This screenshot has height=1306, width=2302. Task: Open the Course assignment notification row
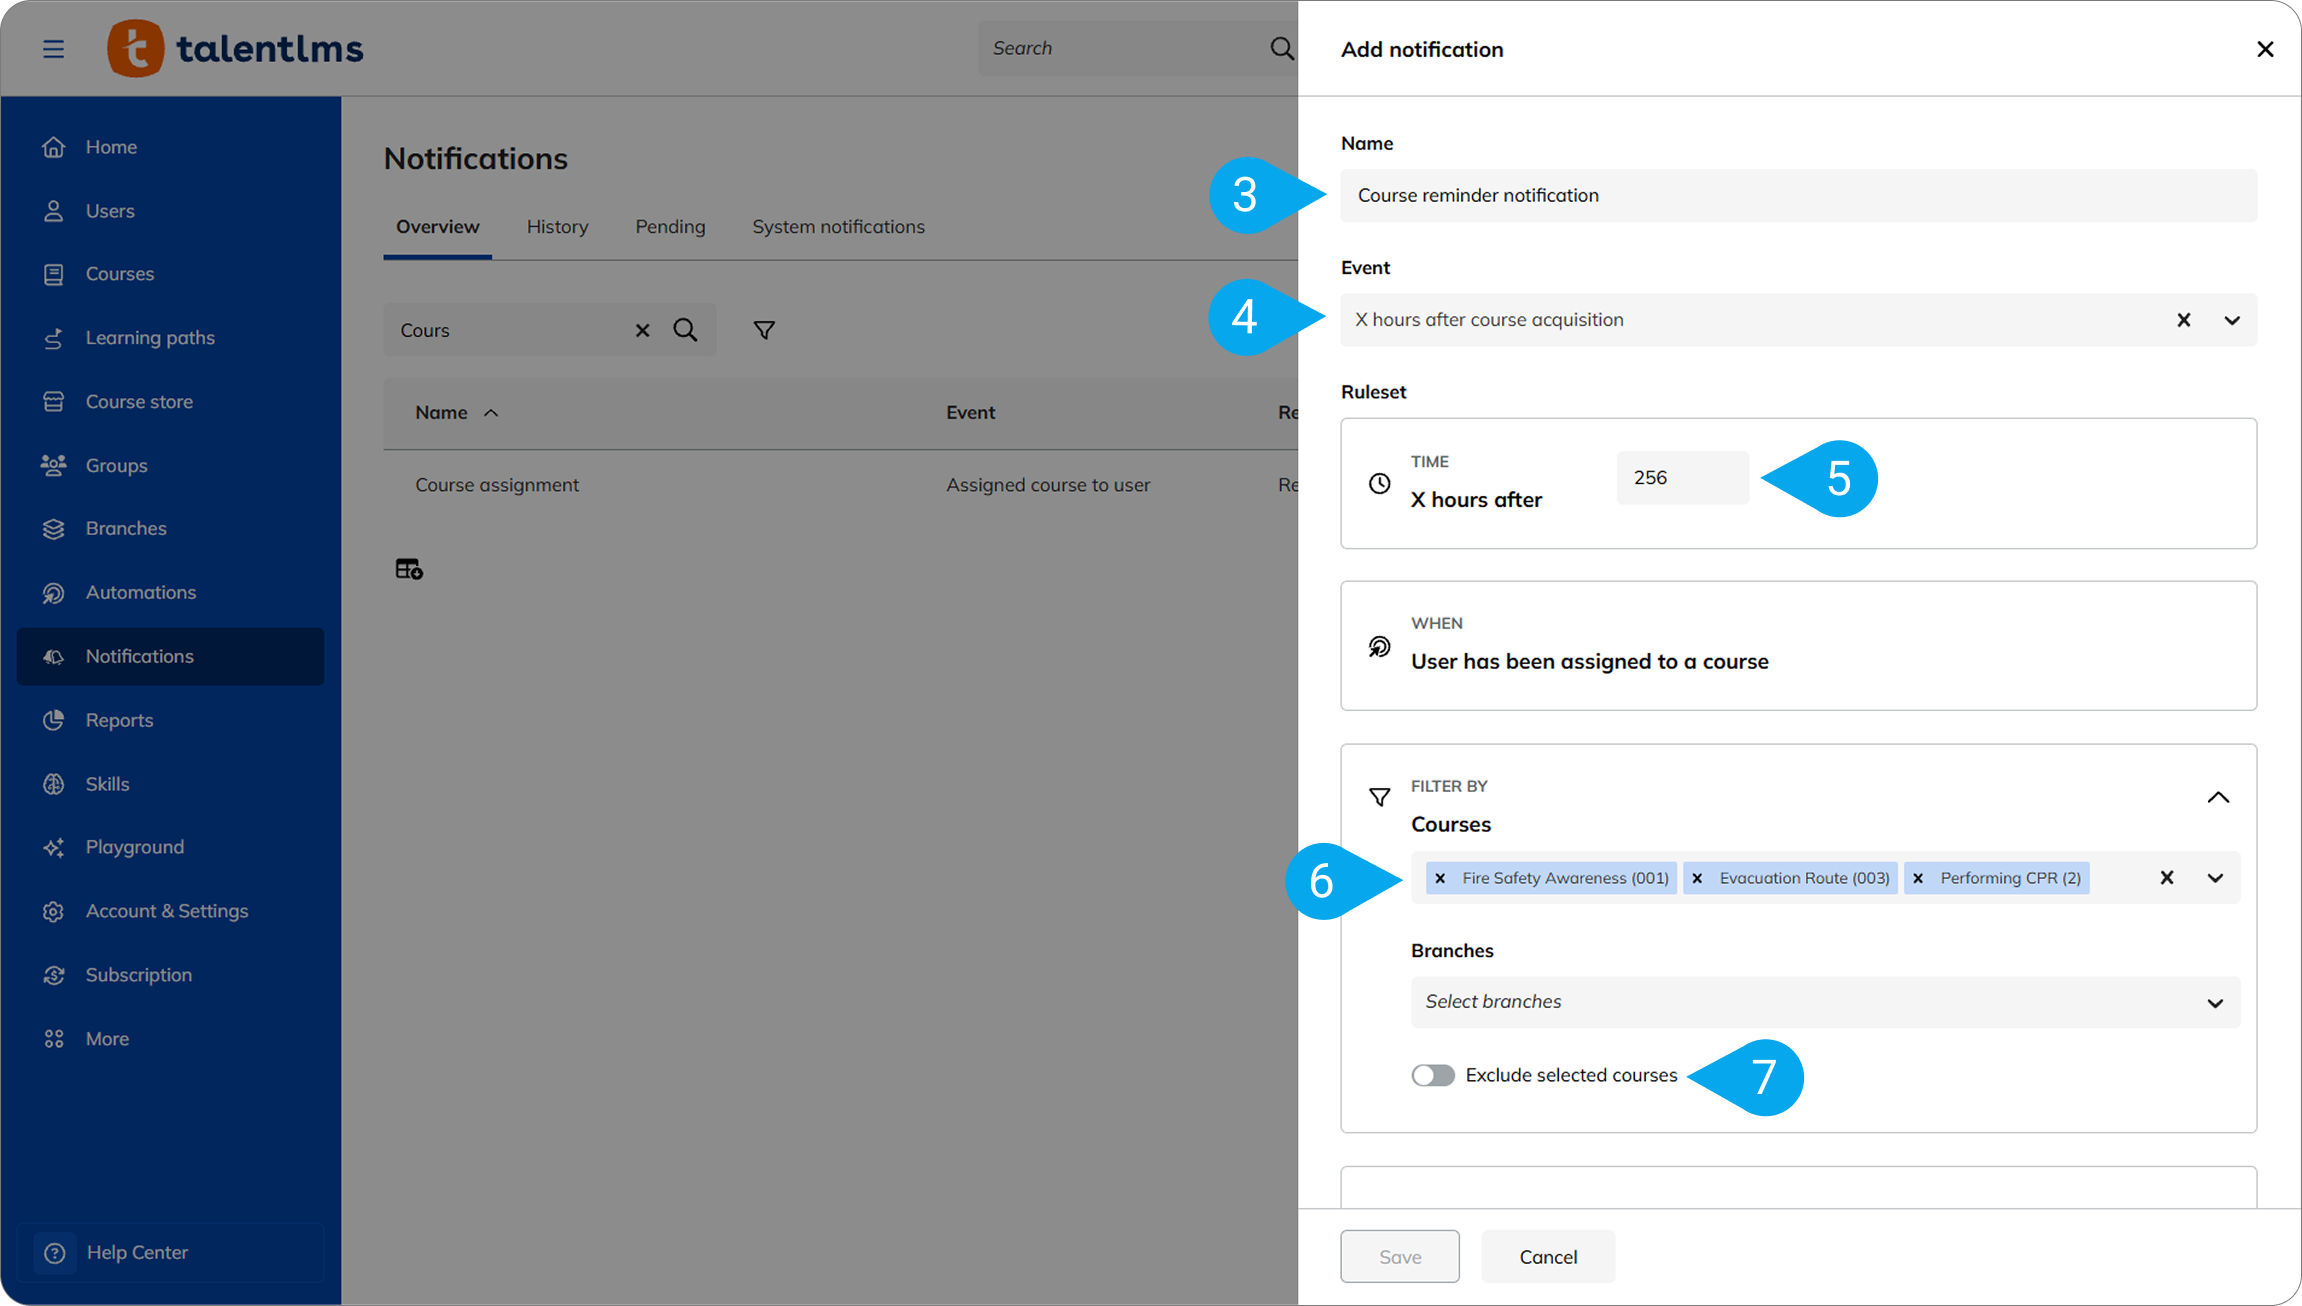(x=840, y=485)
